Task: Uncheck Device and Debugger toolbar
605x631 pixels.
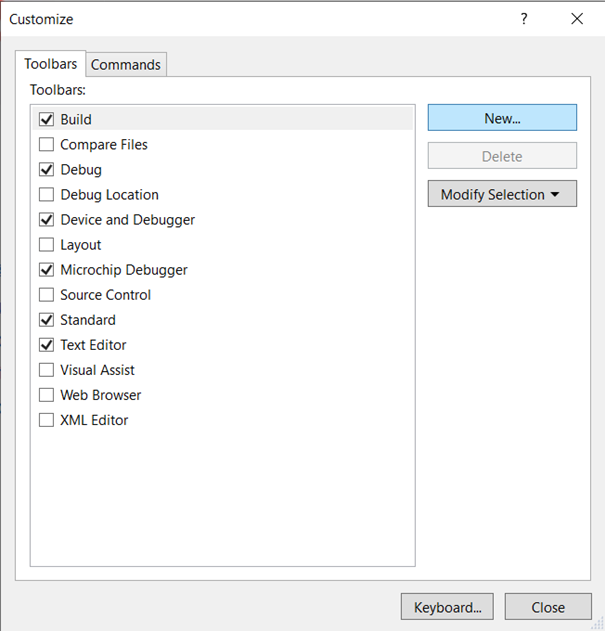Action: pyautogui.click(x=46, y=220)
